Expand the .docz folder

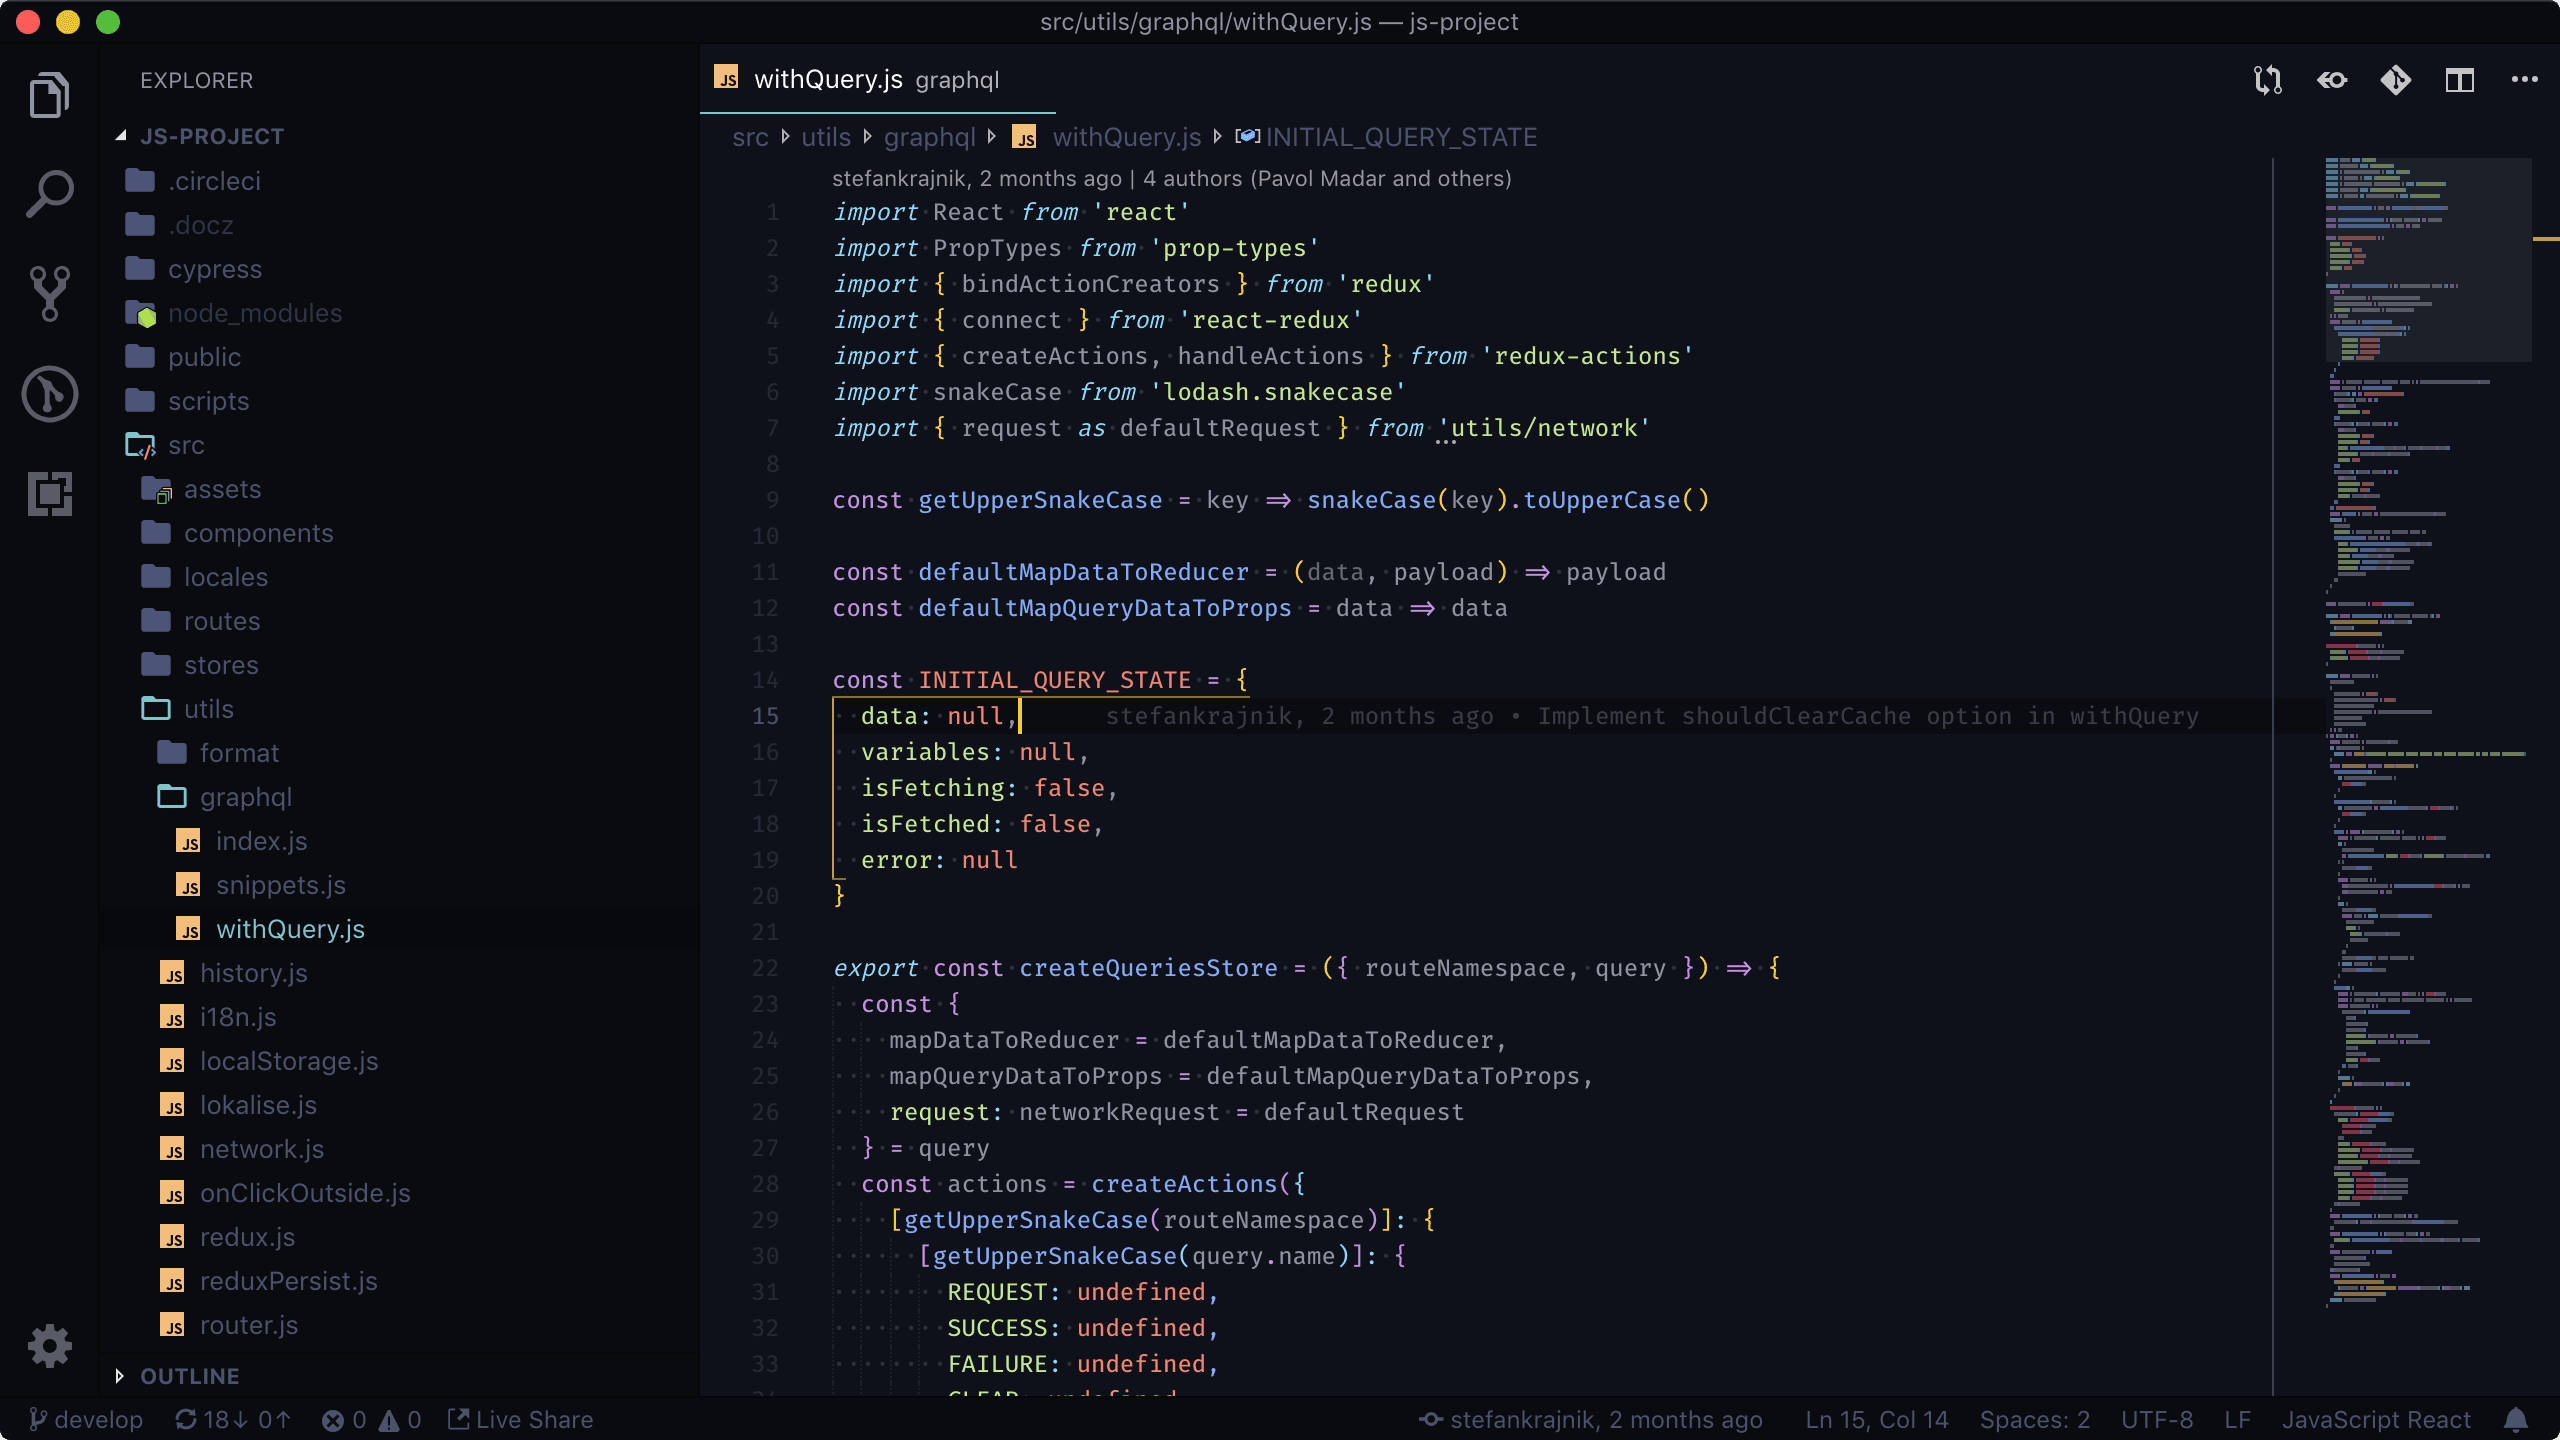click(400, 225)
